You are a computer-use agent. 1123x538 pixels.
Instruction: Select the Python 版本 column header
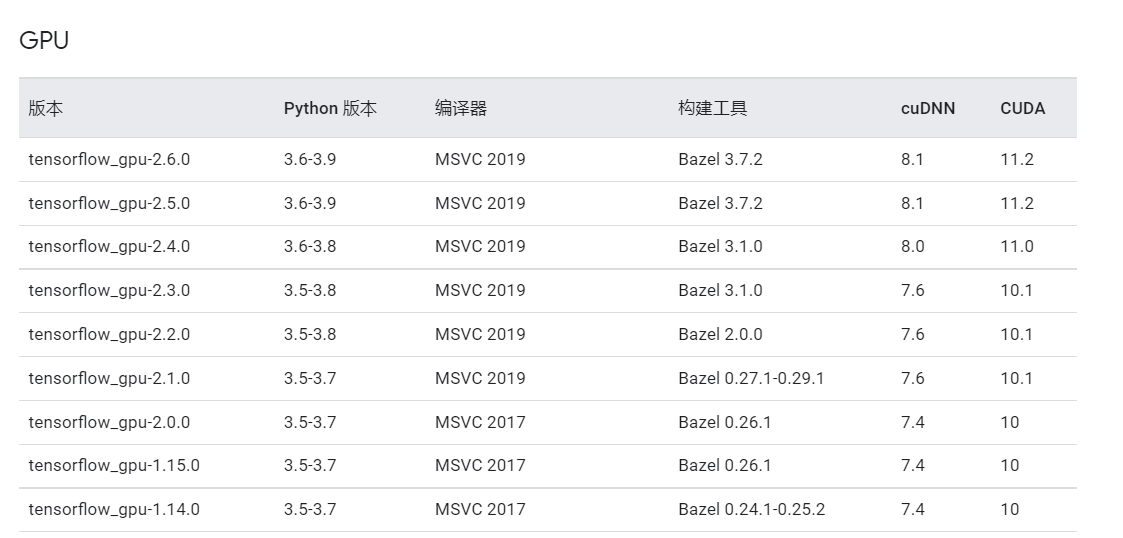(330, 108)
